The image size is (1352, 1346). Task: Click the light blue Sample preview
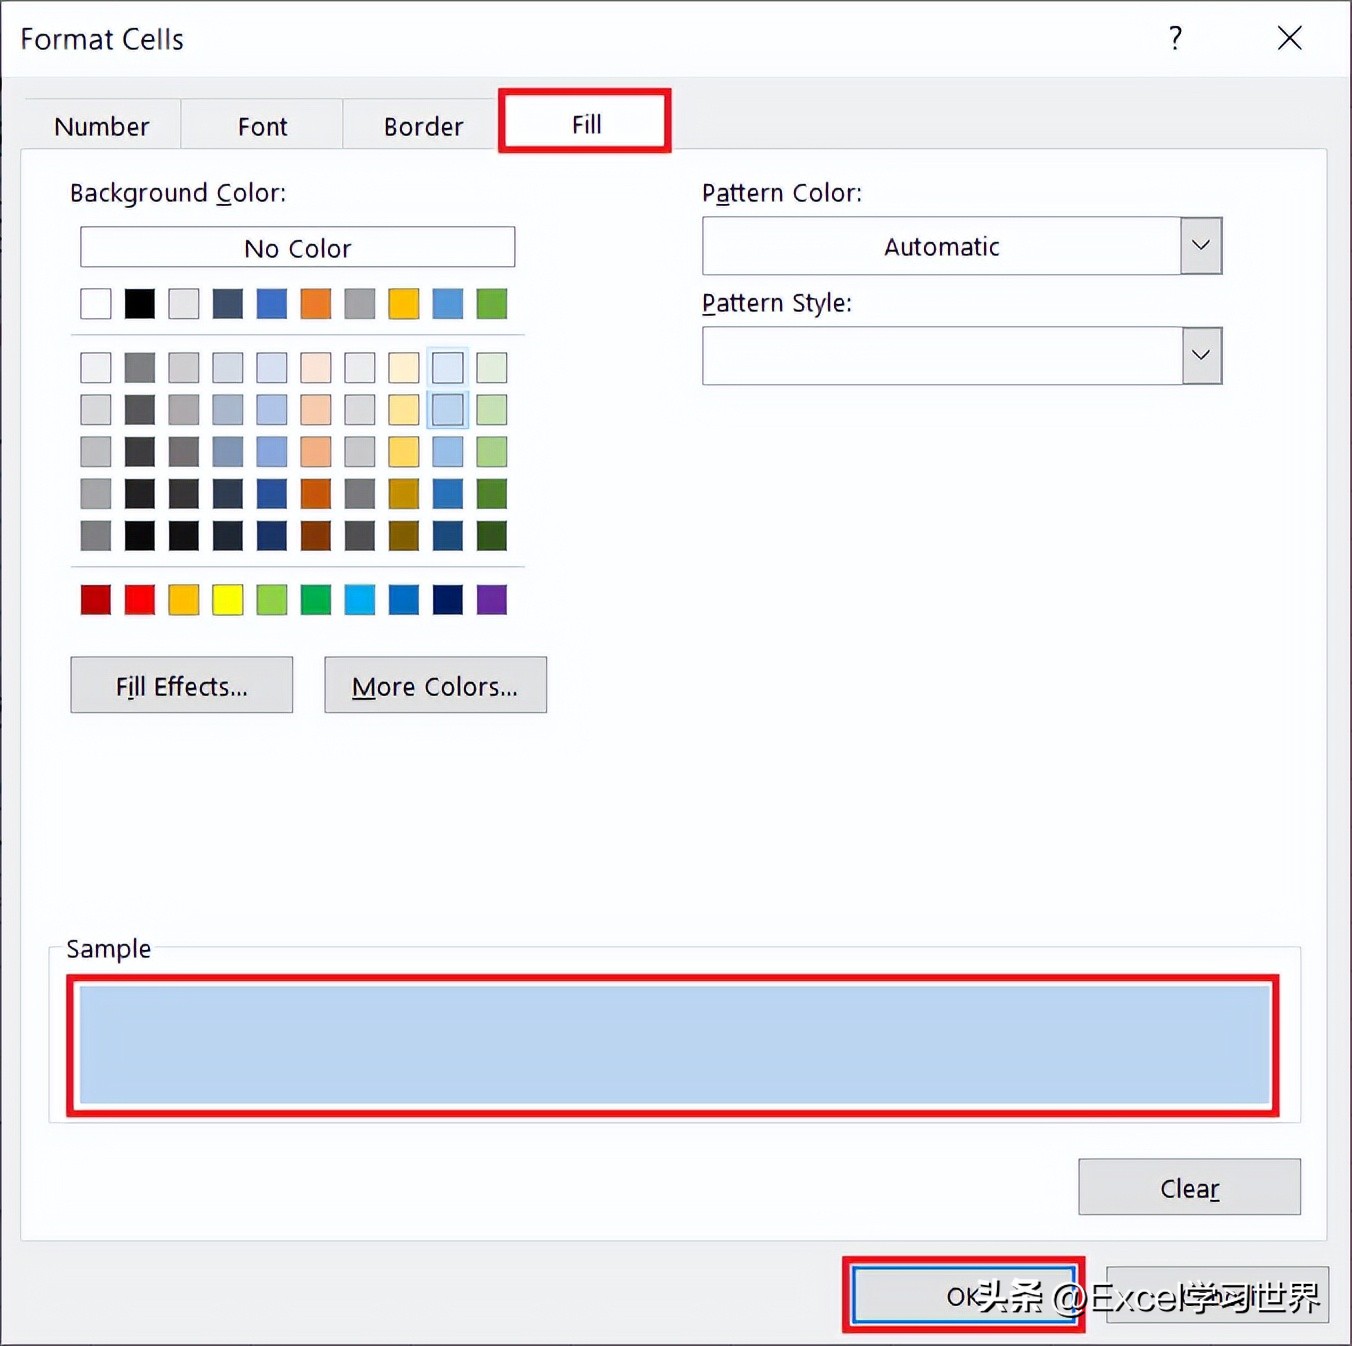pyautogui.click(x=674, y=1044)
